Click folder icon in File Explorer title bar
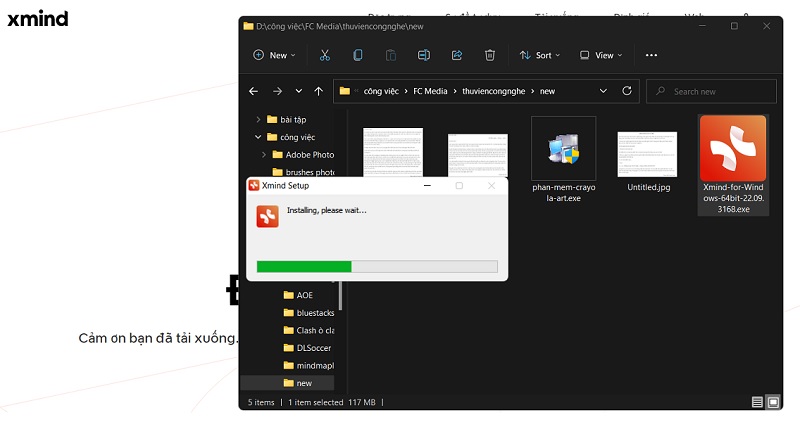This screenshot has height=422, width=800. (x=248, y=26)
